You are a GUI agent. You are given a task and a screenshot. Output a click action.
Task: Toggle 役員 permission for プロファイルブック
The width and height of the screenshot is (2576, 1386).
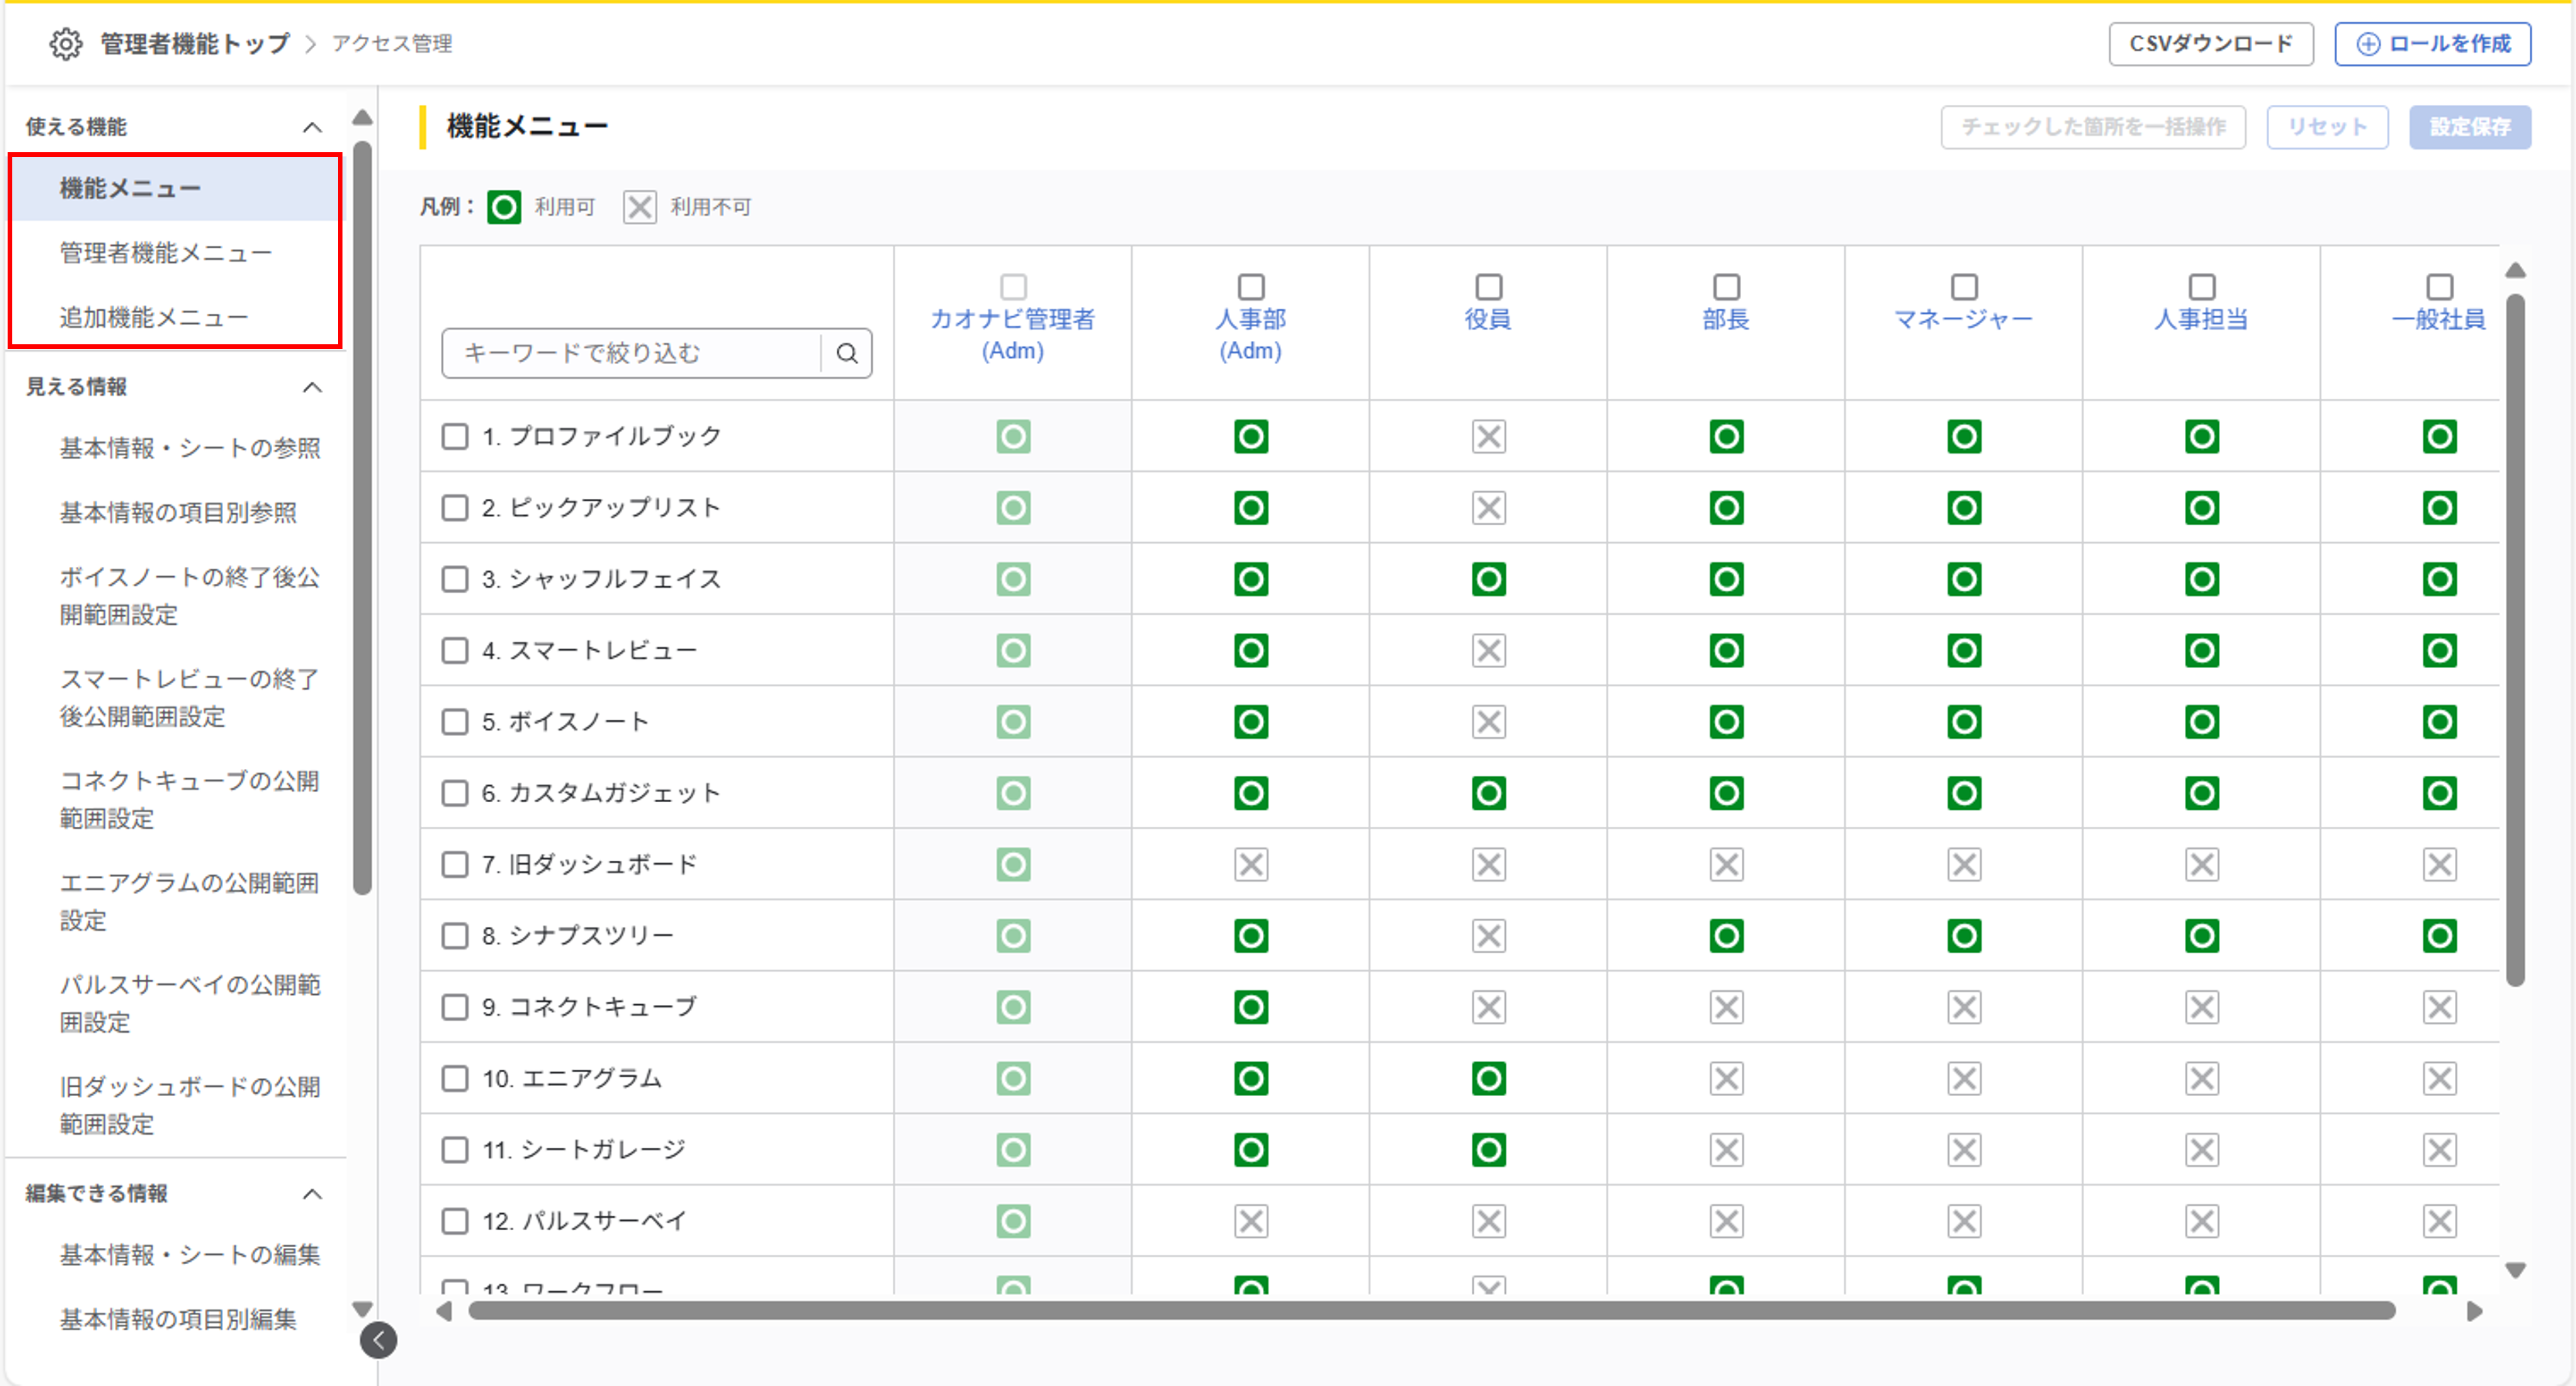click(x=1488, y=437)
